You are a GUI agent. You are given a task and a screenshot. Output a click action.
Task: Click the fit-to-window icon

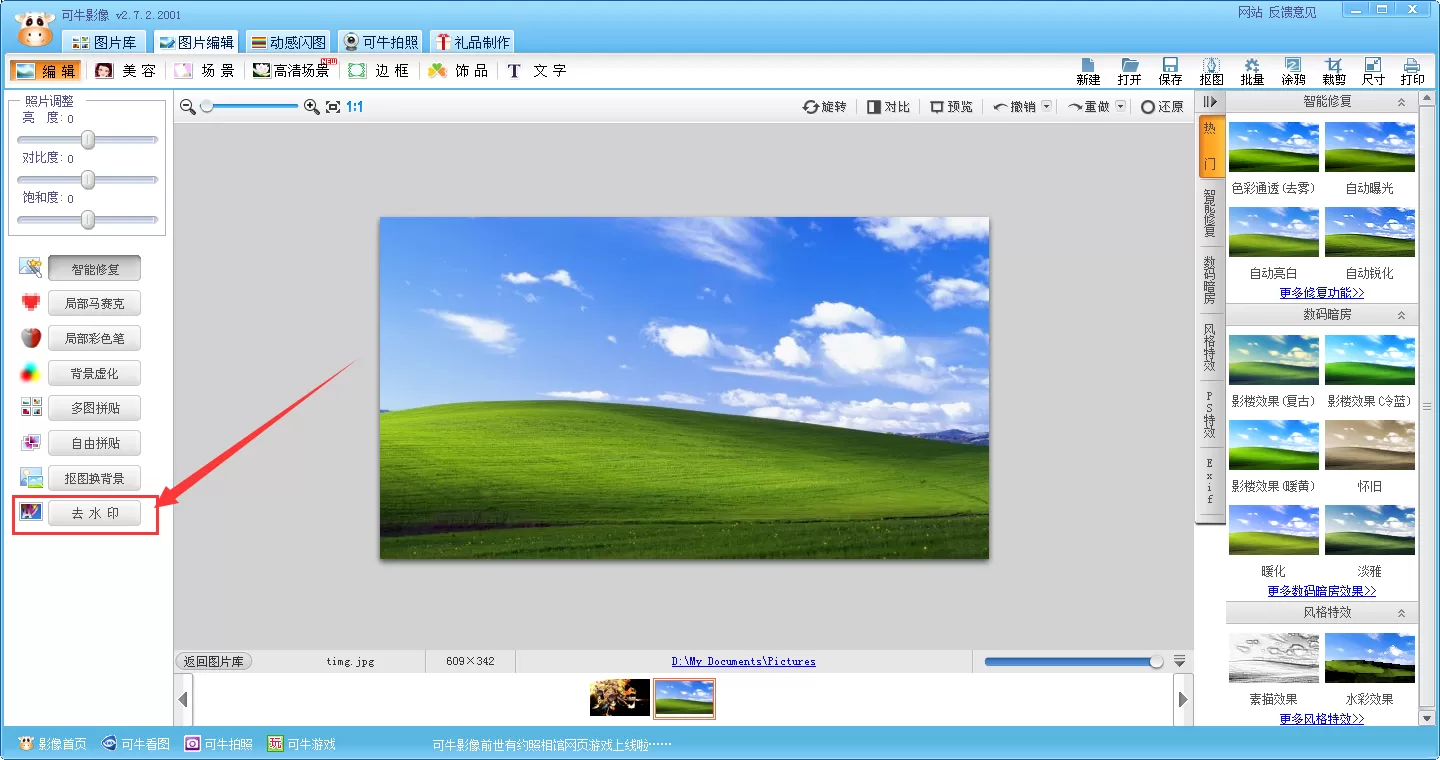coord(333,106)
